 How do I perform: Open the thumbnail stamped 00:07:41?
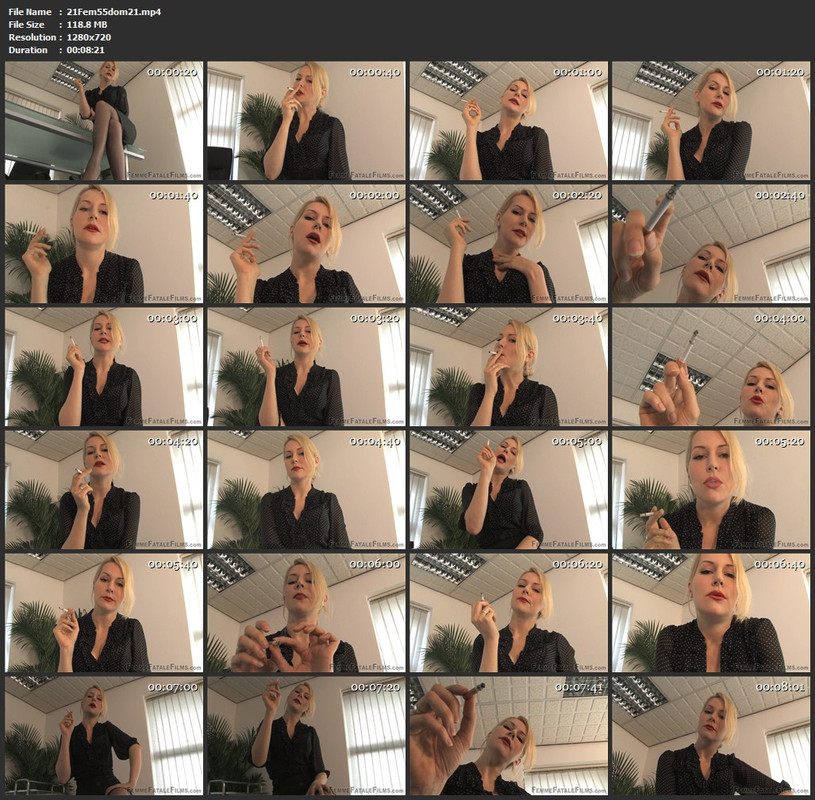[x=508, y=736]
